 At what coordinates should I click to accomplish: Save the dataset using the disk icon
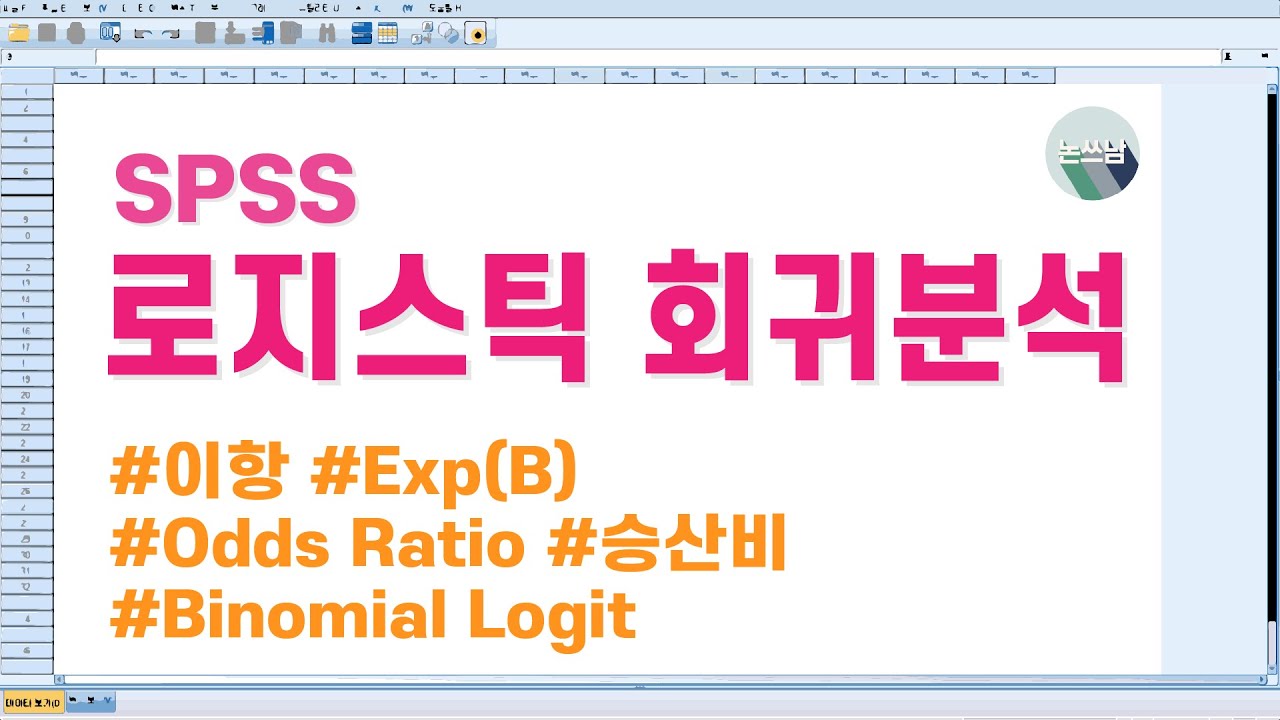pos(46,33)
